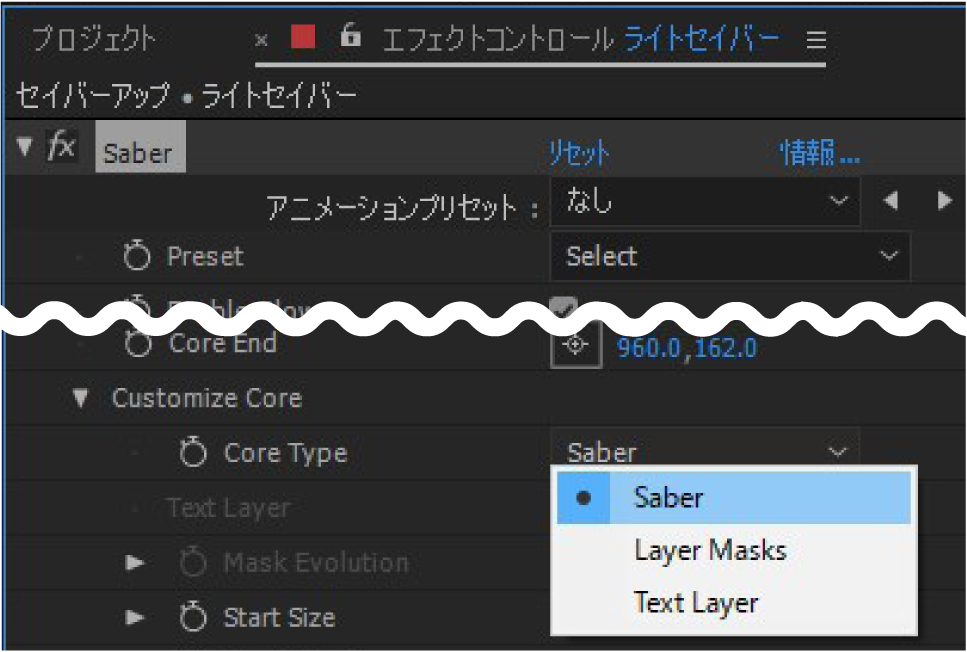Choose Text Layer from Core Type list
967x652 pixels.
coord(696,604)
